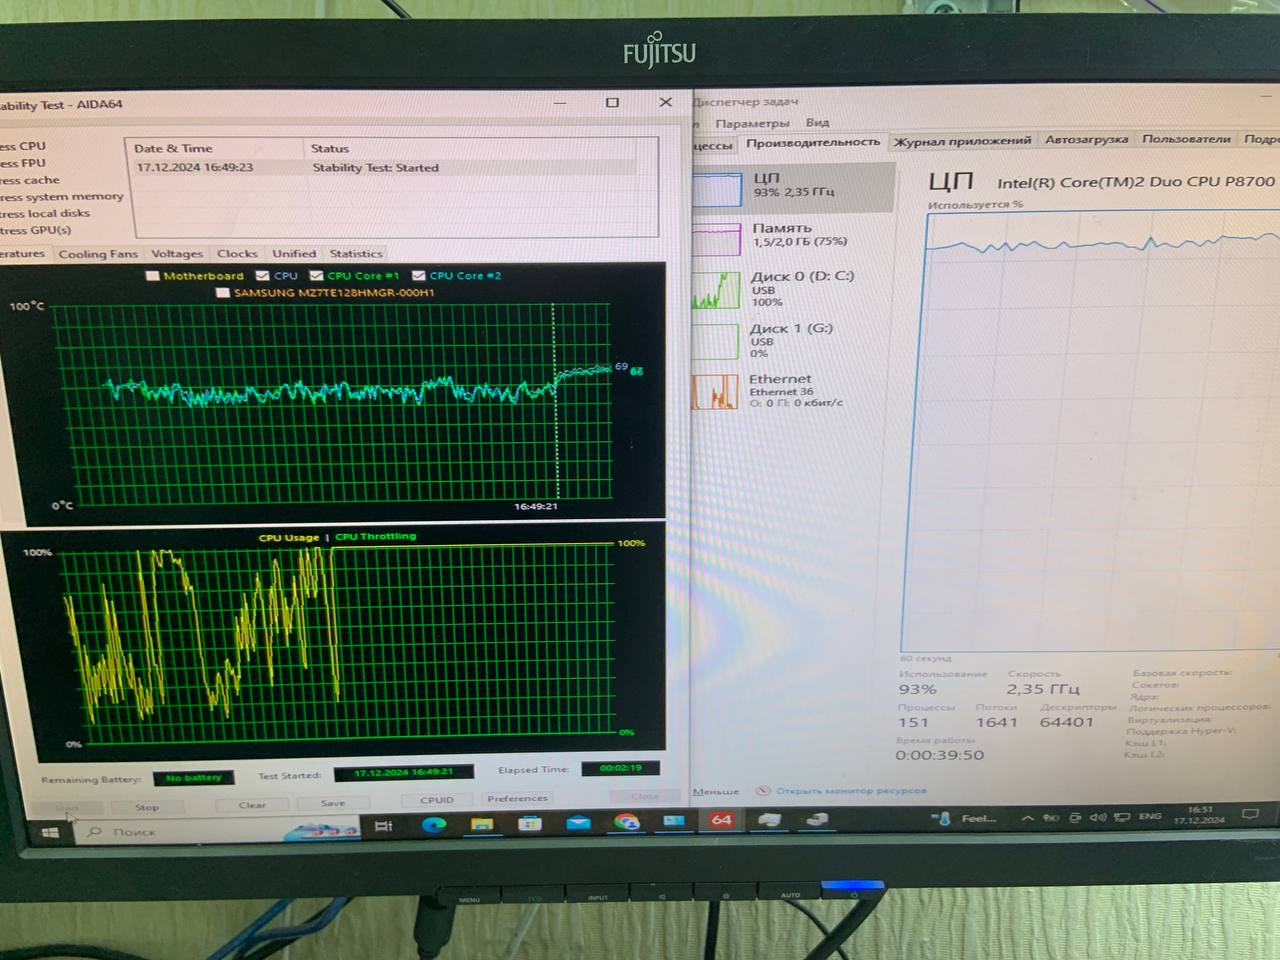Viewport: 1280px width, 960px height.
Task: Toggle the Stress FPU option
Action: pos(22,163)
